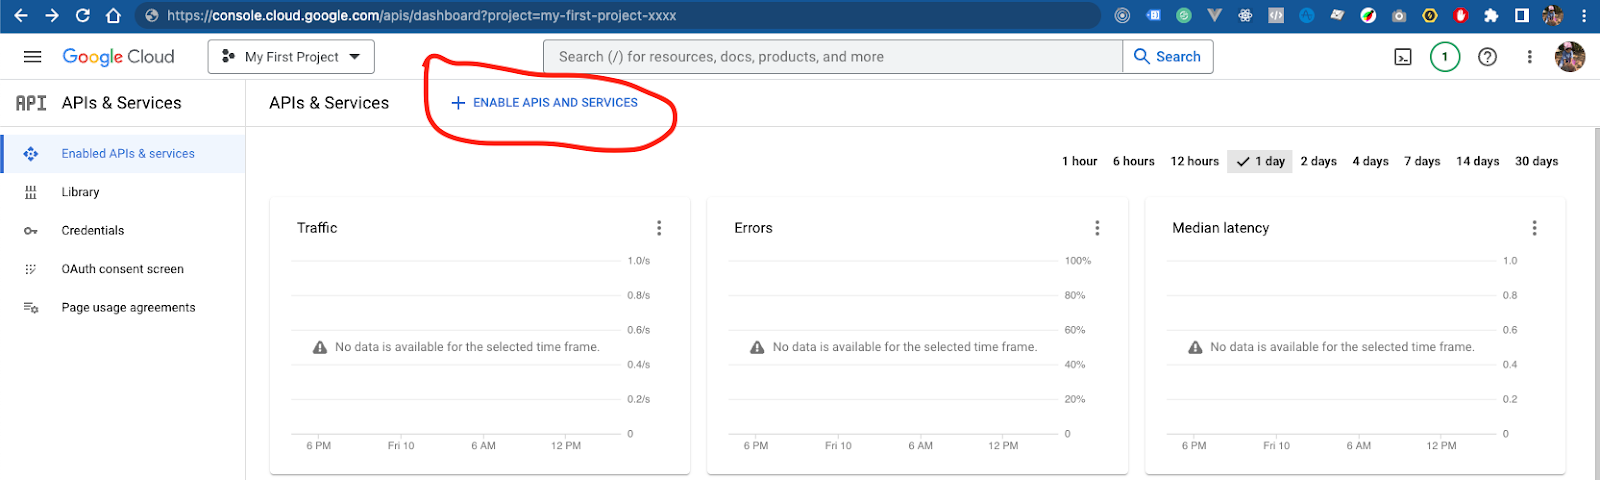
Task: Open Chrome three-dot menu
Action: coord(1584,15)
